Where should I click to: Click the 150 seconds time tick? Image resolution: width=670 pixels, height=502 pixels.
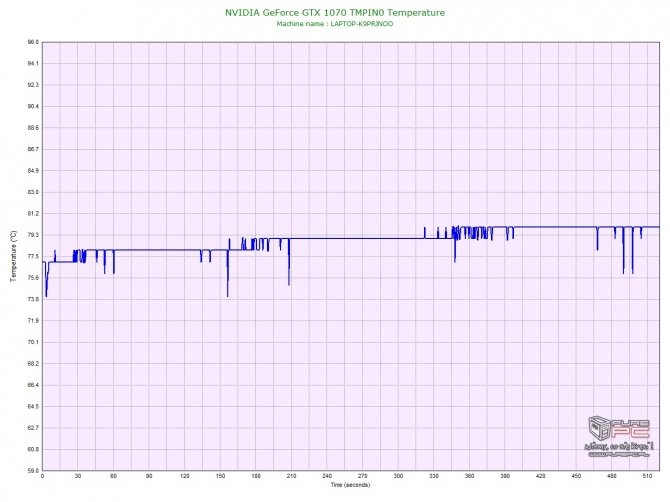(x=220, y=476)
